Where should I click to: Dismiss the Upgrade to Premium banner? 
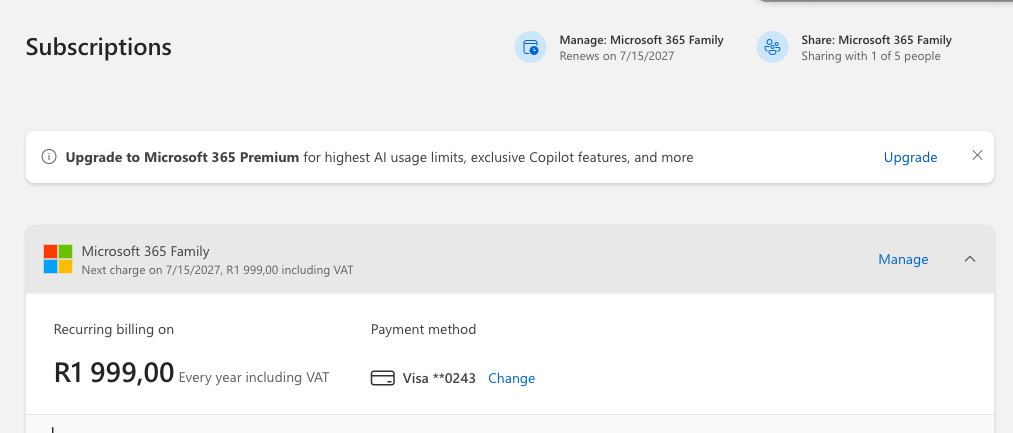pos(977,155)
